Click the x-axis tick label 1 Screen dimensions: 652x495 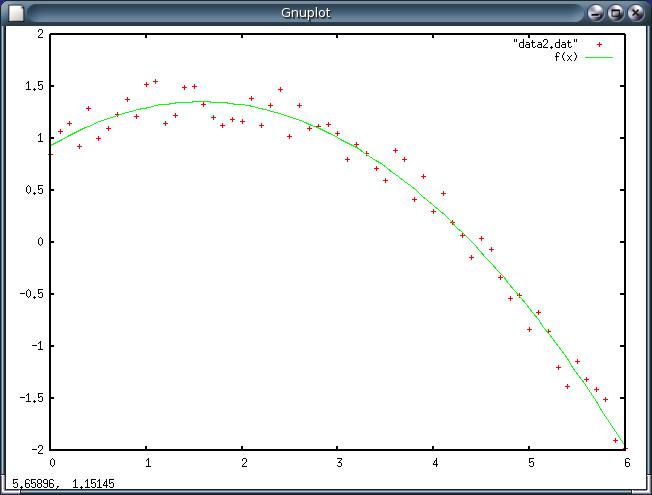pos(147,462)
